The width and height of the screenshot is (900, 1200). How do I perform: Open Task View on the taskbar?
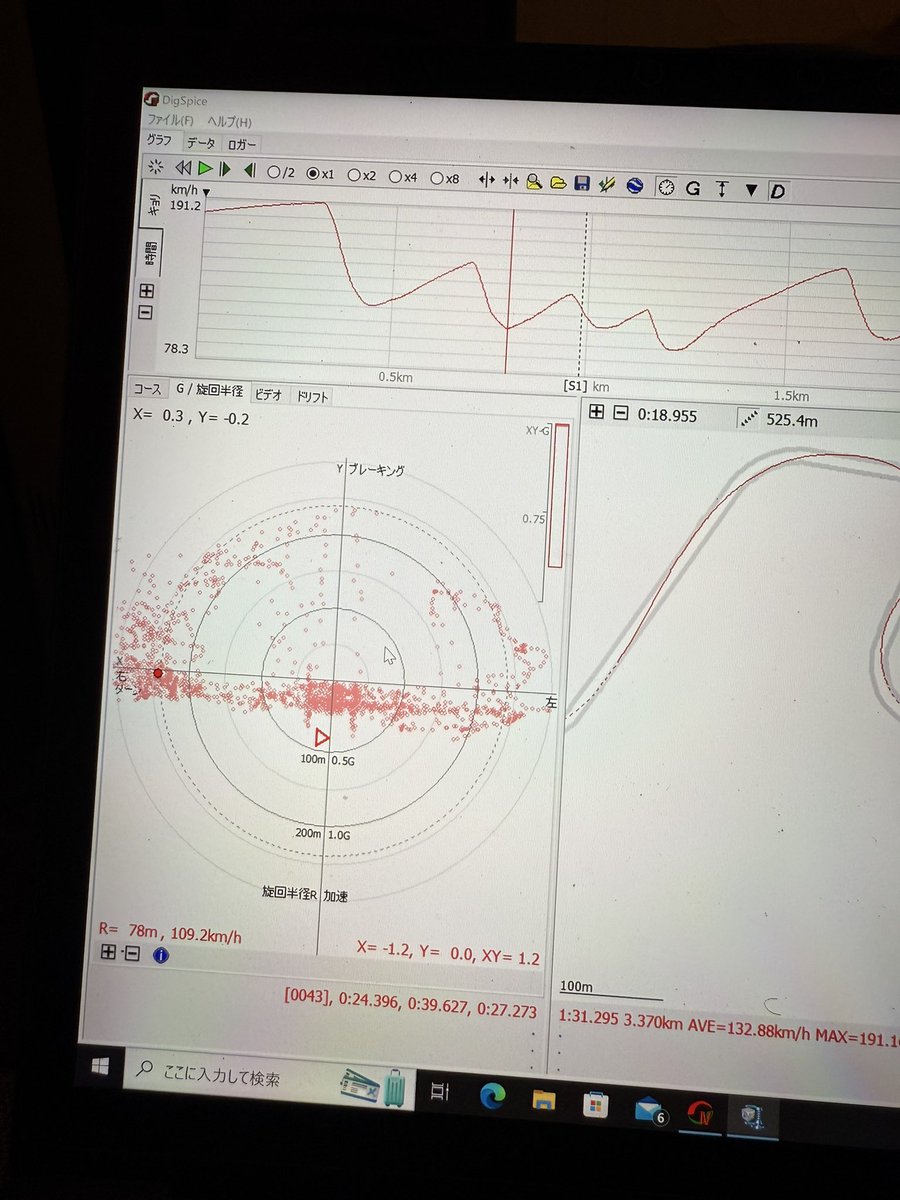coord(438,1093)
